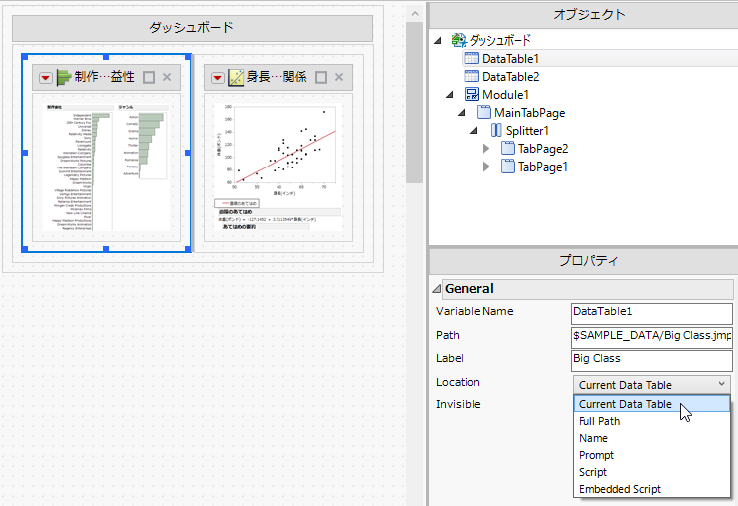
Task: Remove the 身長…関係 report with its X
Action: tap(339, 77)
